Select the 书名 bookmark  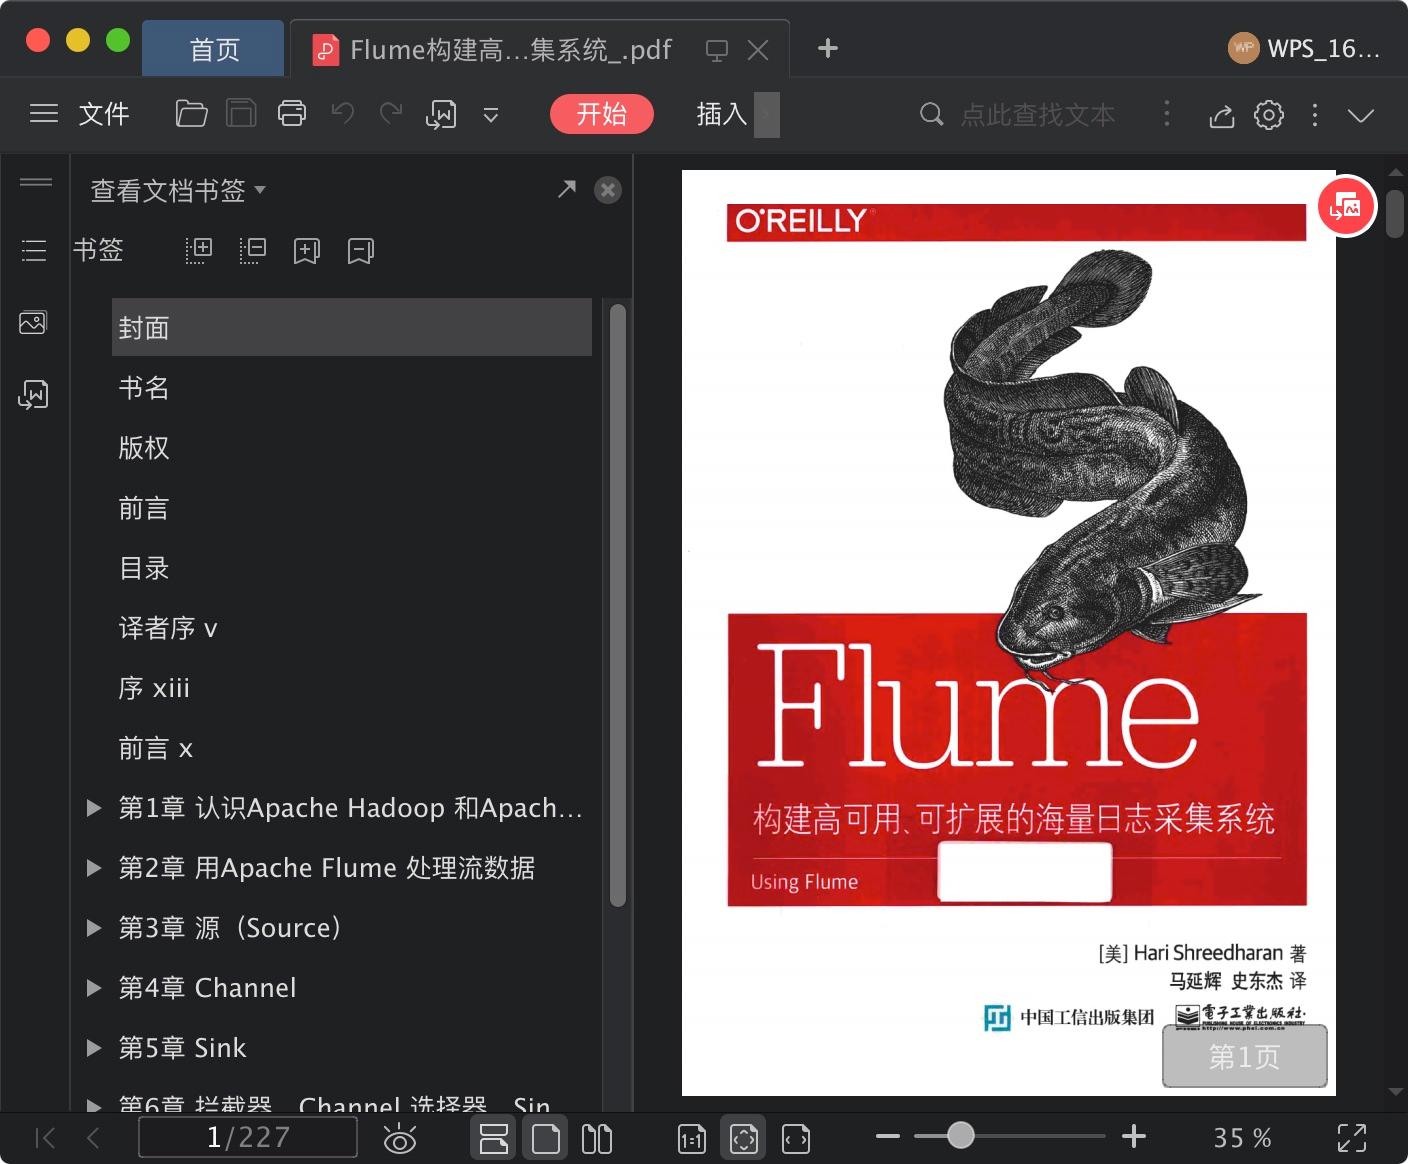(144, 388)
